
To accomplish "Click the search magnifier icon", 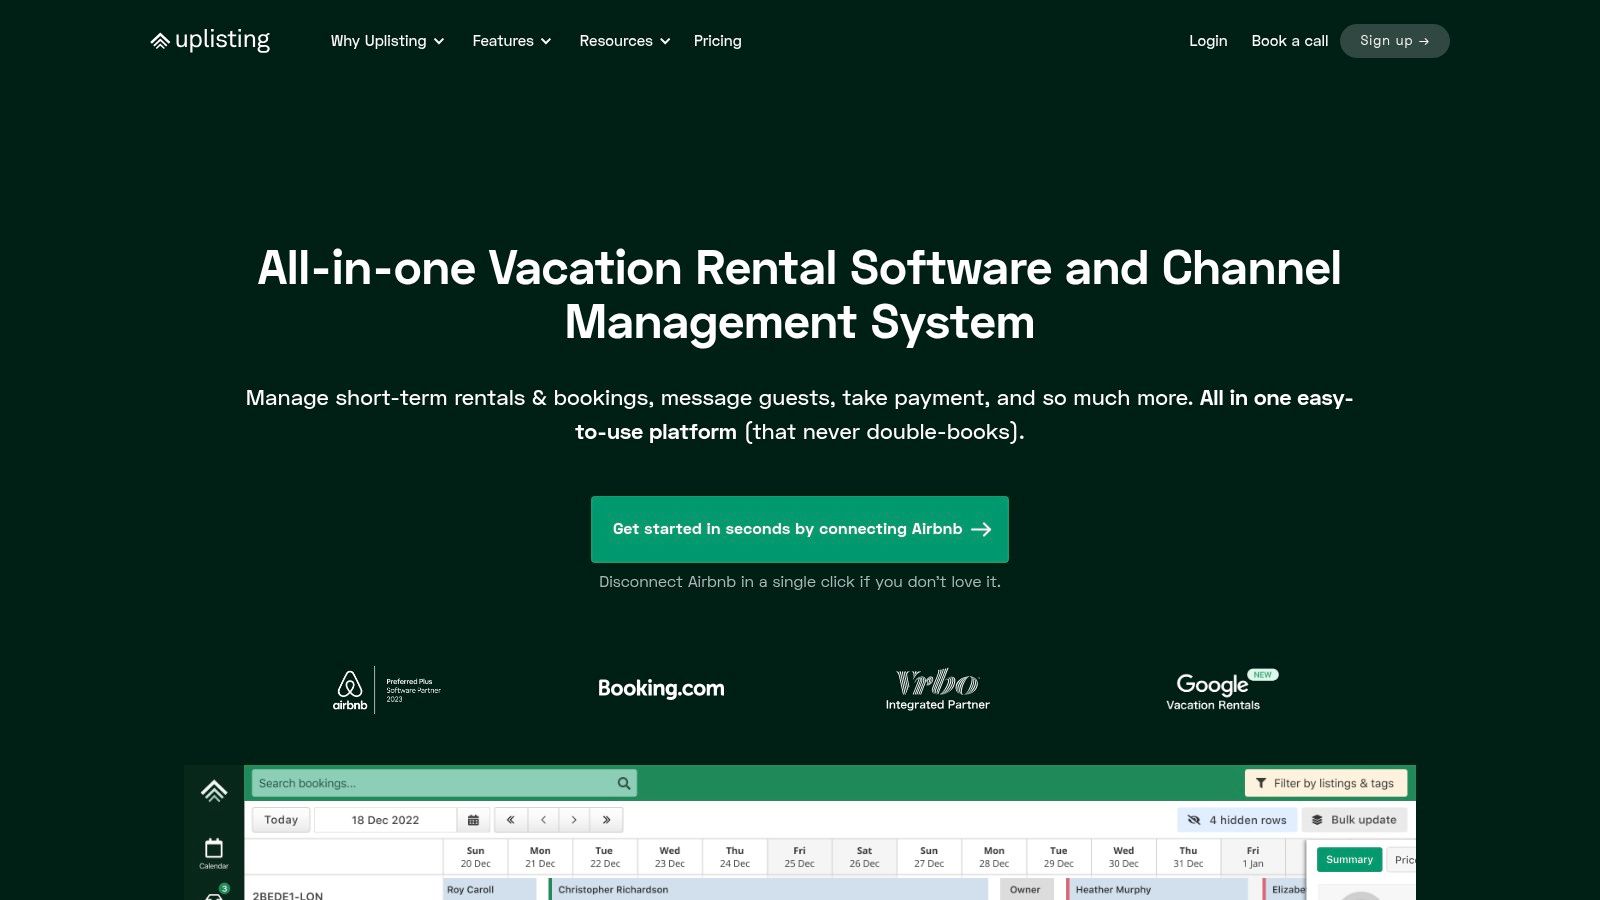I will pos(624,783).
